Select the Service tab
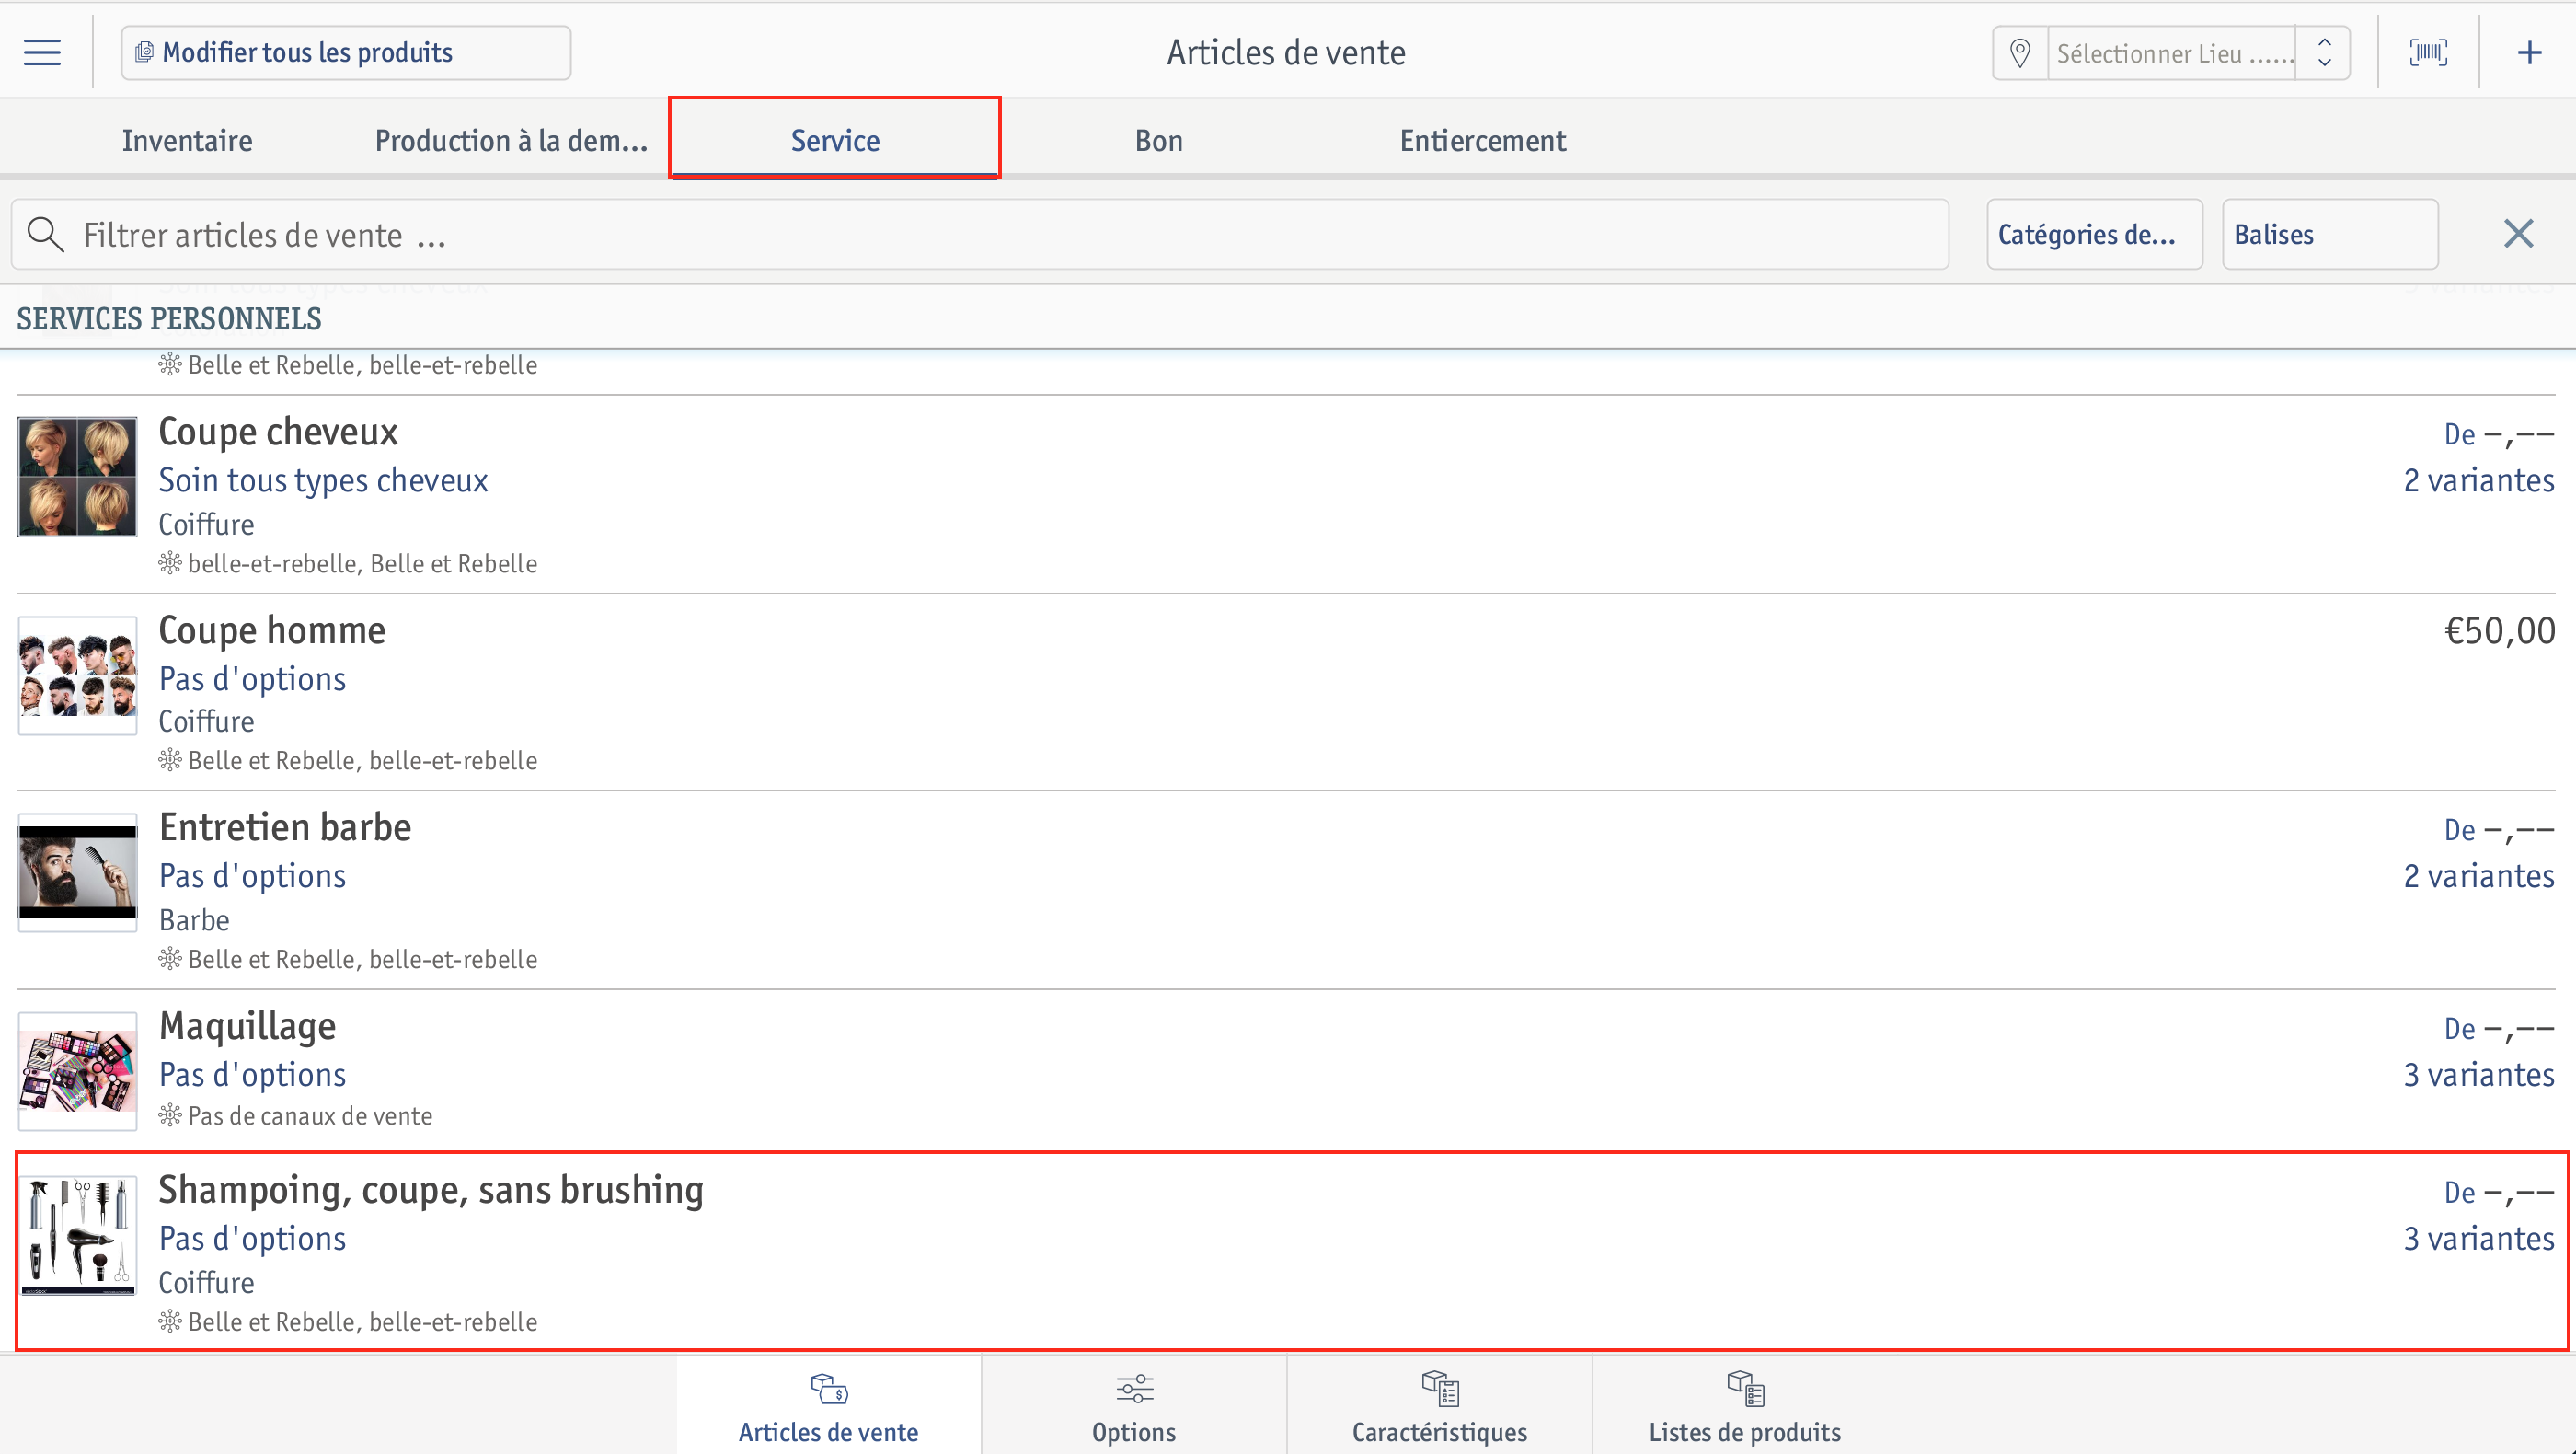Image resolution: width=2576 pixels, height=1454 pixels. [x=835, y=140]
